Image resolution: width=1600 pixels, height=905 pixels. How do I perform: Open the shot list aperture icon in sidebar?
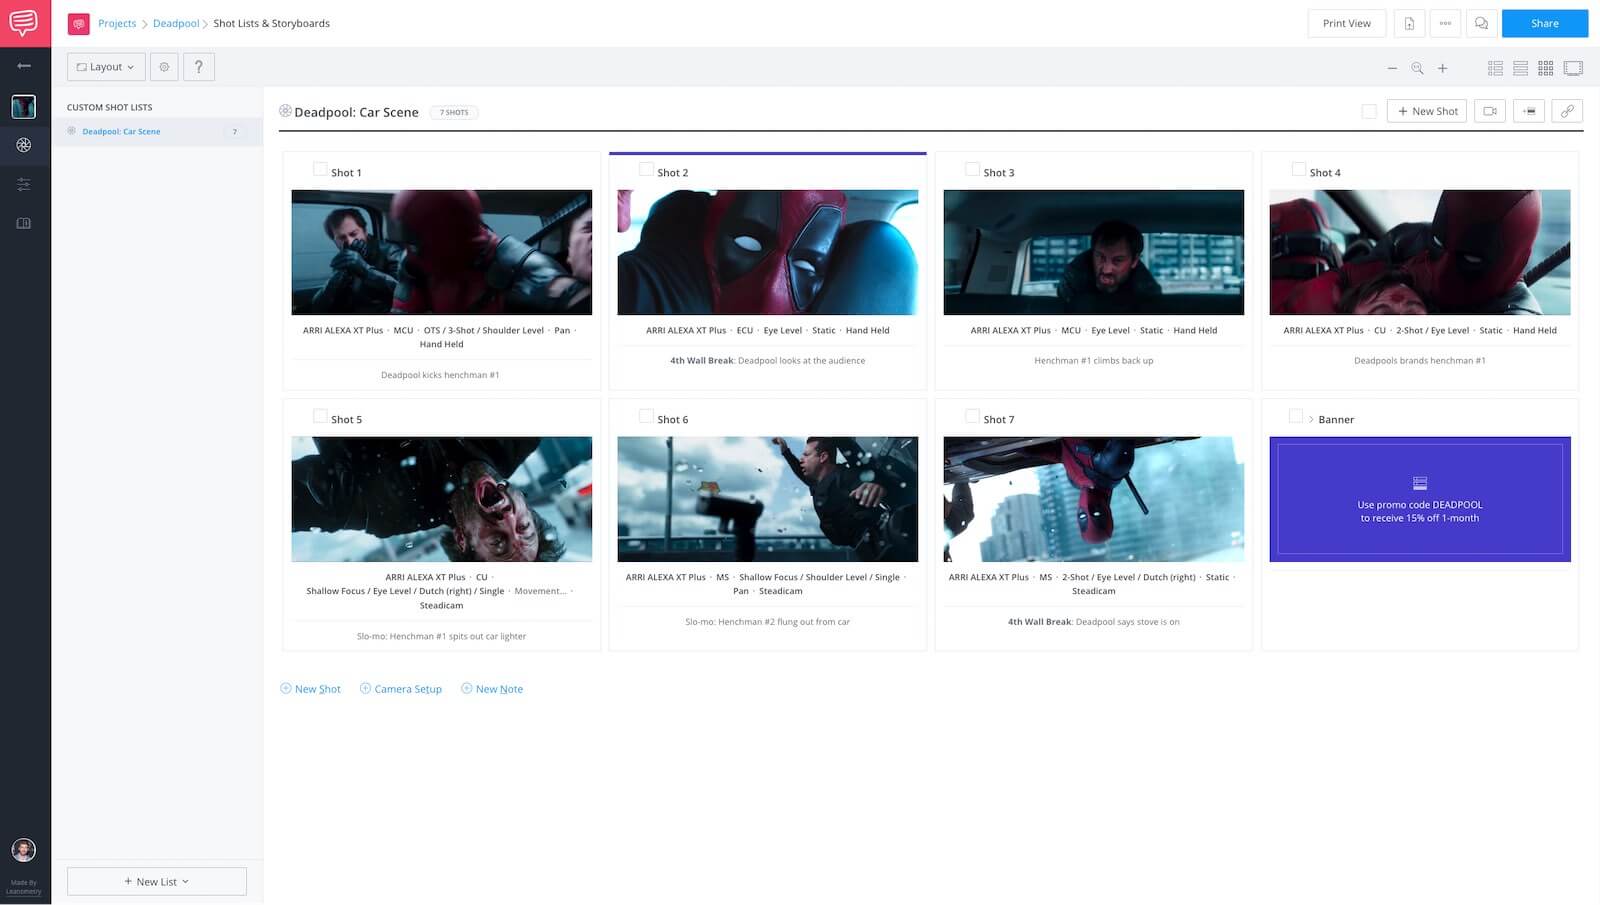tap(24, 145)
